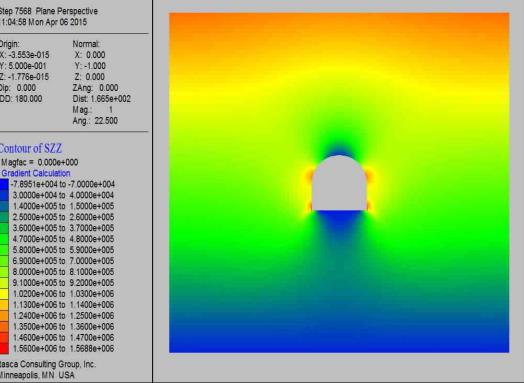Click the 'Dip: 0.000' entry
Viewport: 524px width, 383px height.
[18, 88]
